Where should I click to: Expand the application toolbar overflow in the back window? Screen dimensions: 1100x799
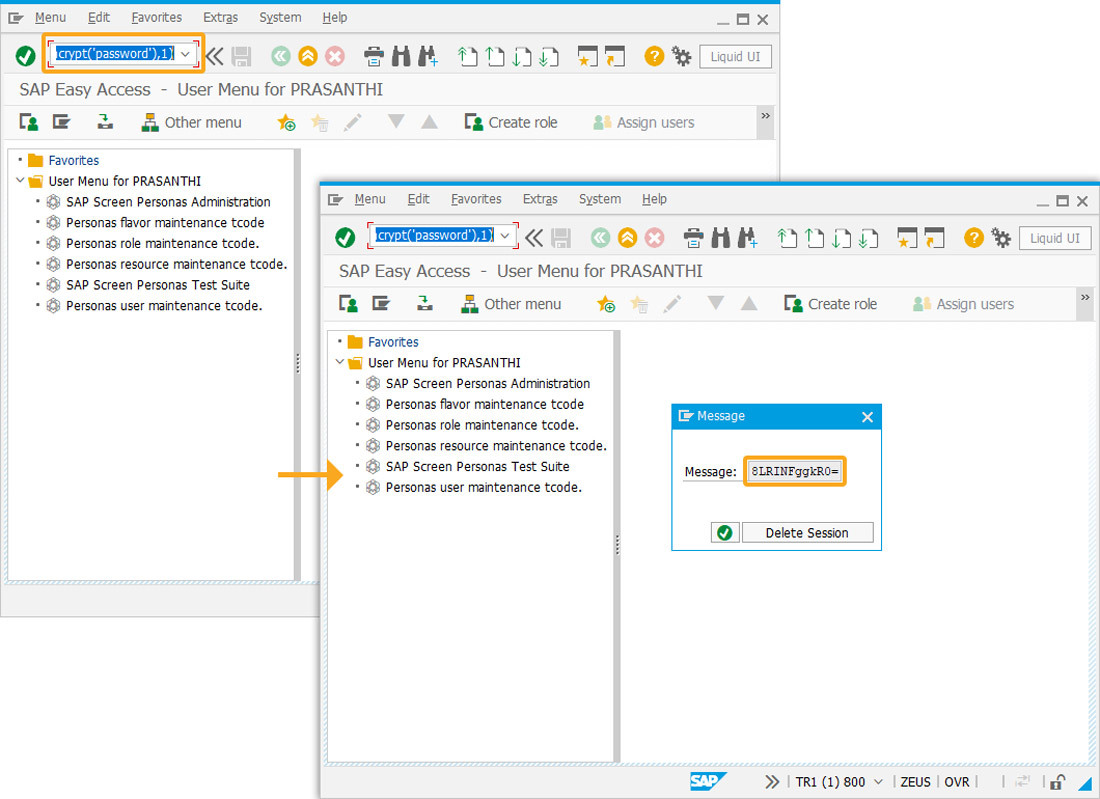(766, 116)
